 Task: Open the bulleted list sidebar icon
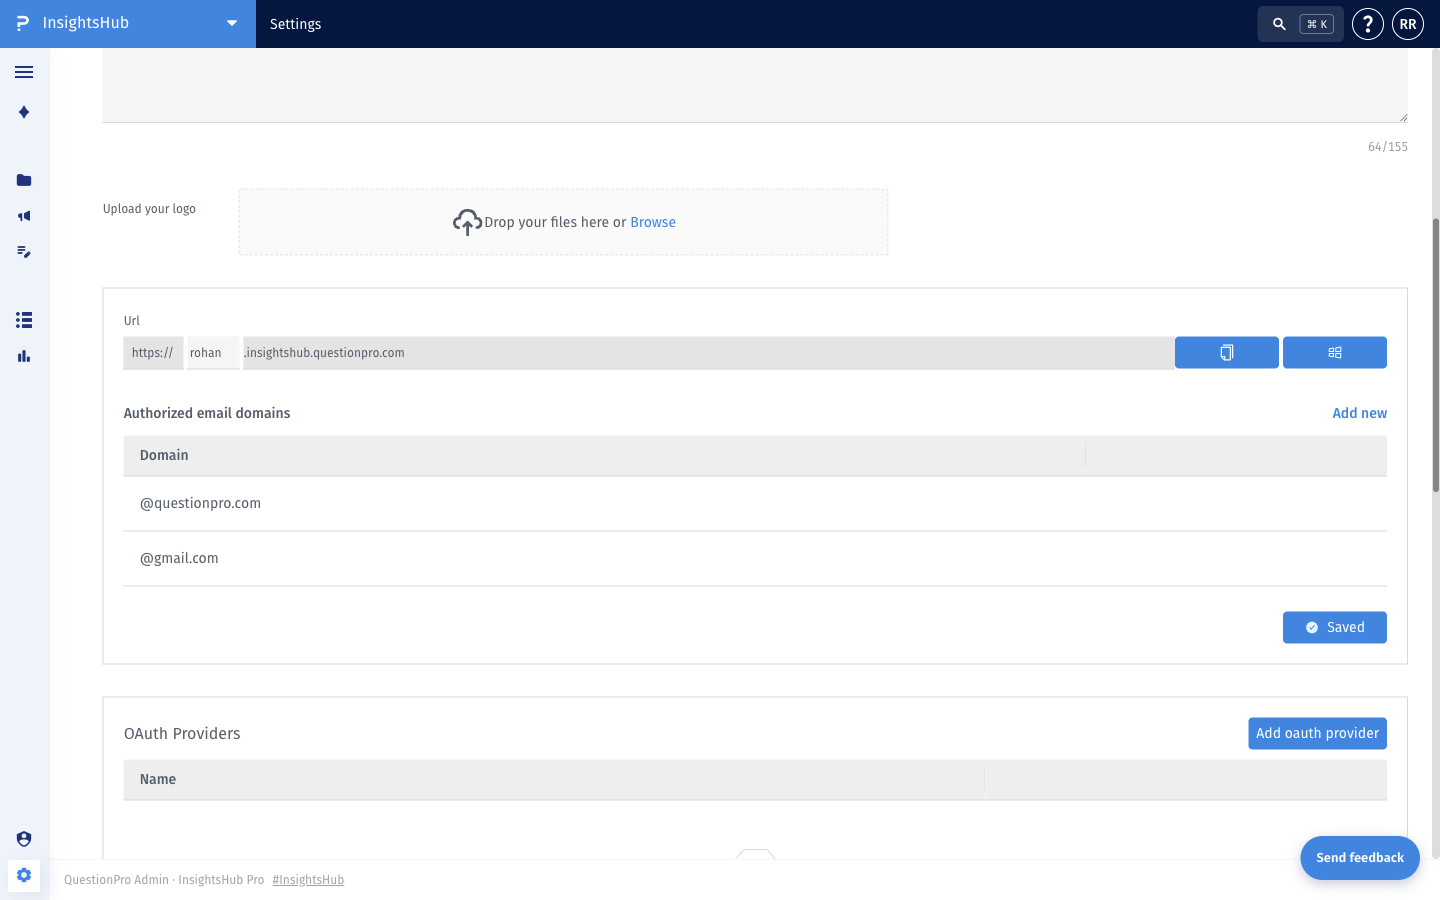(24, 320)
